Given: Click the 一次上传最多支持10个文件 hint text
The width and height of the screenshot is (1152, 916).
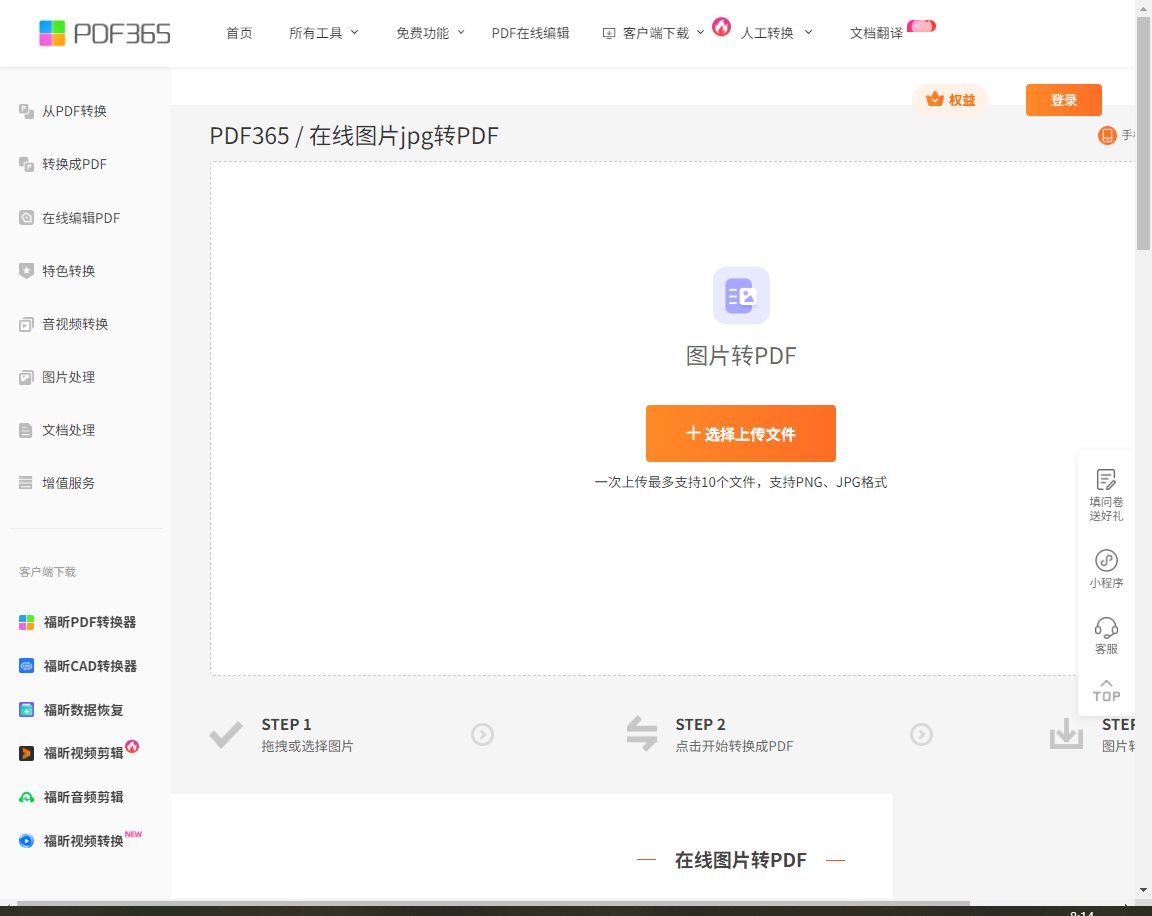Looking at the screenshot, I should tap(741, 482).
